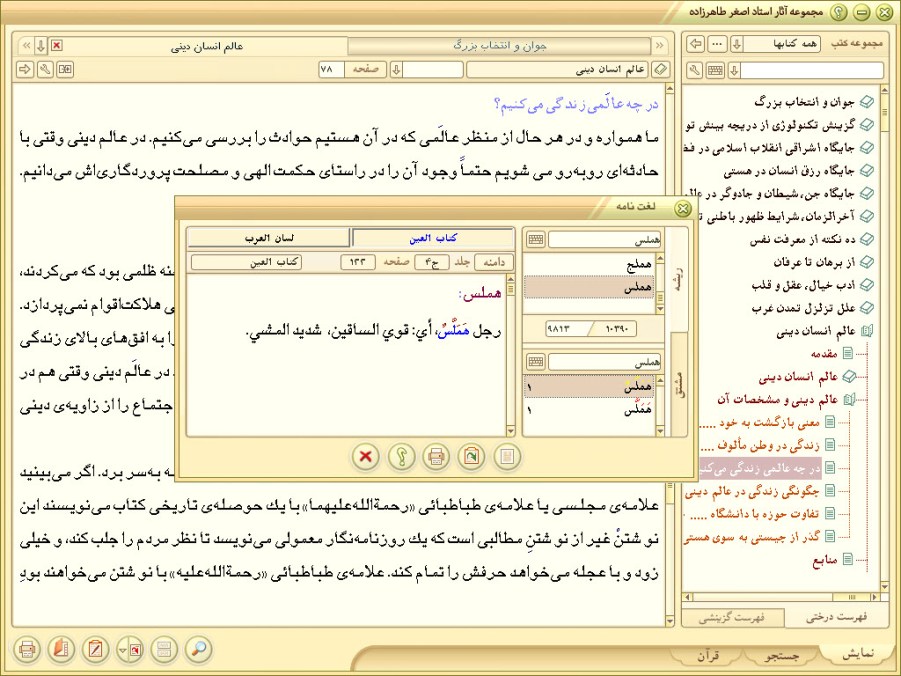
Task: Open the همه کتابها dropdown arrow
Action: tap(737, 44)
